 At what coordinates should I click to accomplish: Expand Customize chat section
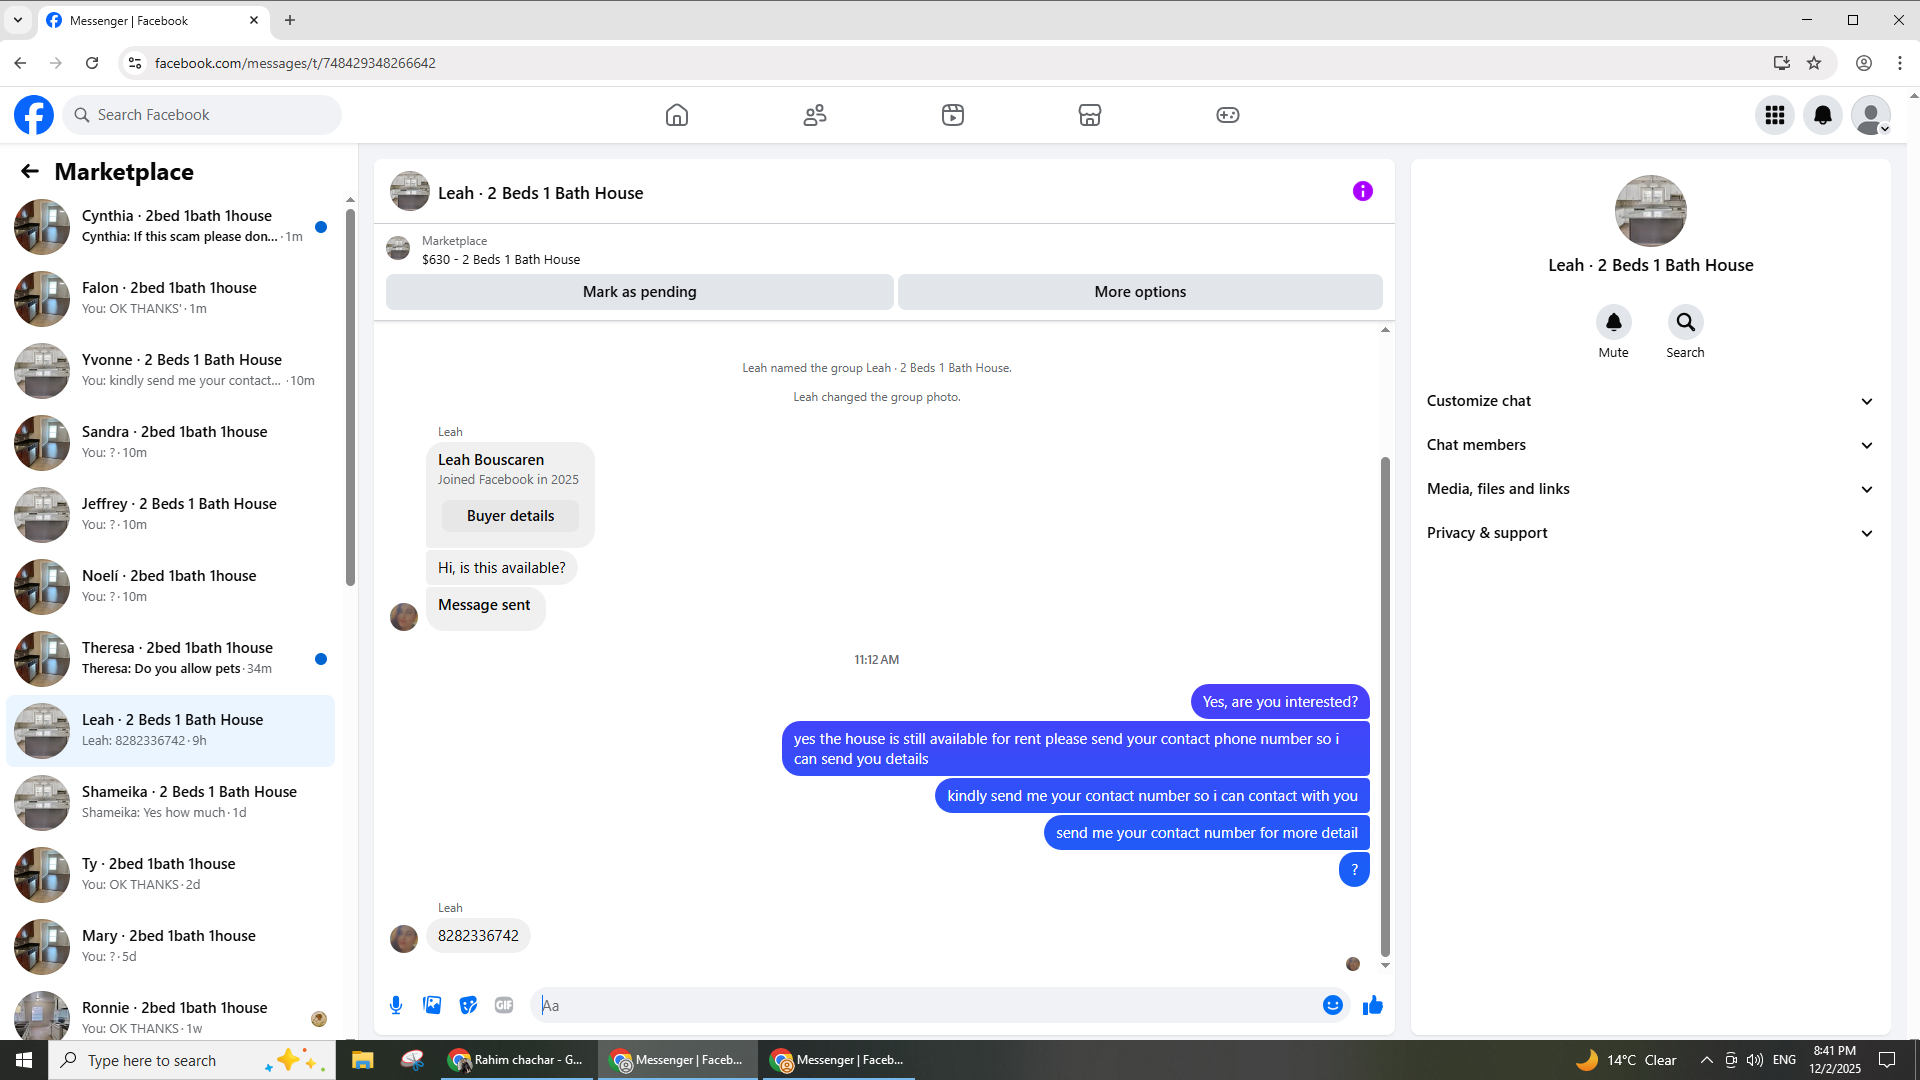click(x=1650, y=401)
